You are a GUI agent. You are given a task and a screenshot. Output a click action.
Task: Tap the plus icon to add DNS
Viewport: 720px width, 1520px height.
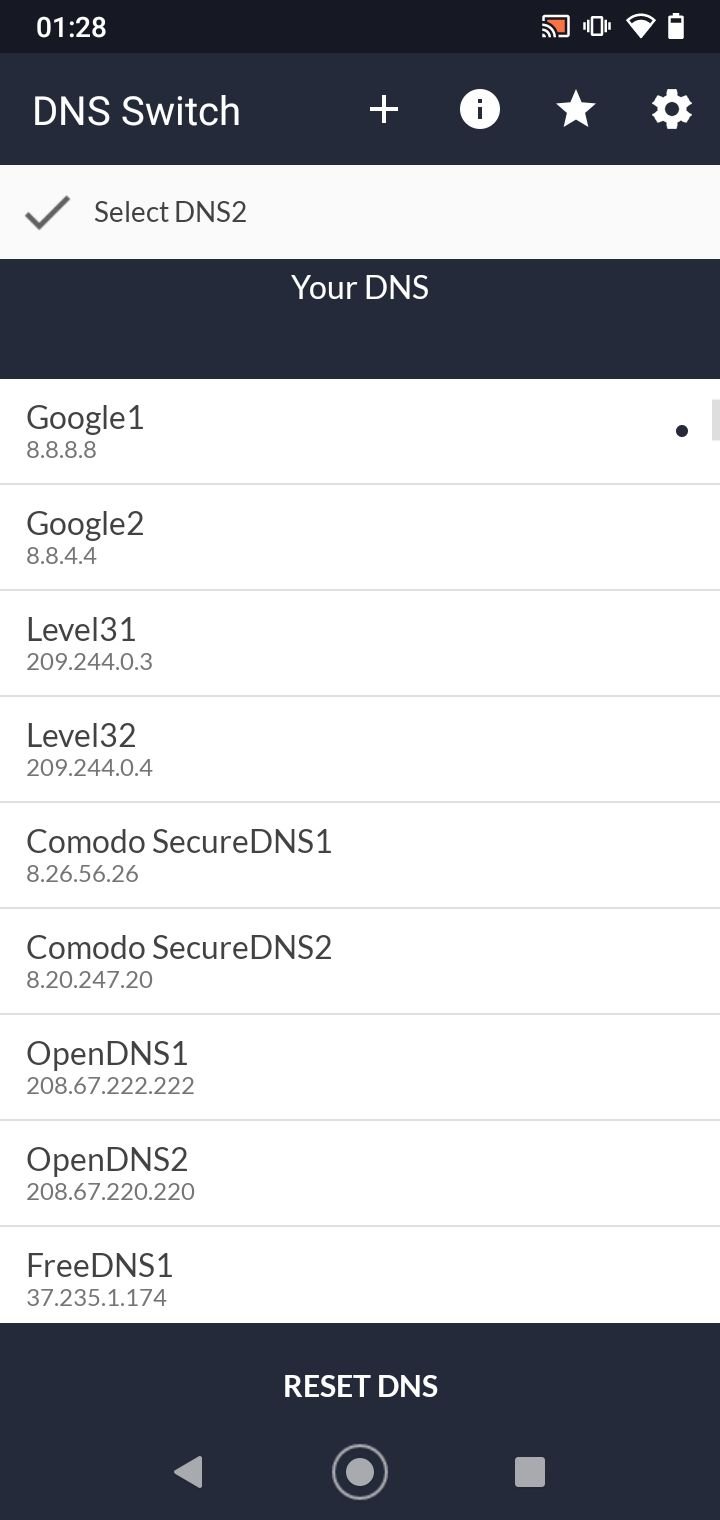tap(384, 110)
